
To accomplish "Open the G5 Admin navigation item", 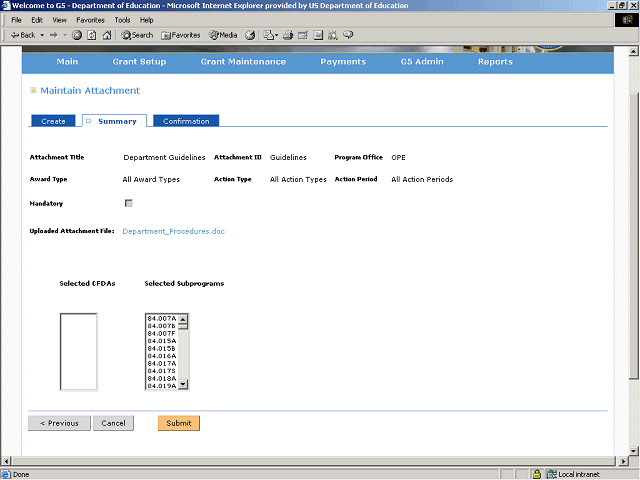I will point(422,62).
